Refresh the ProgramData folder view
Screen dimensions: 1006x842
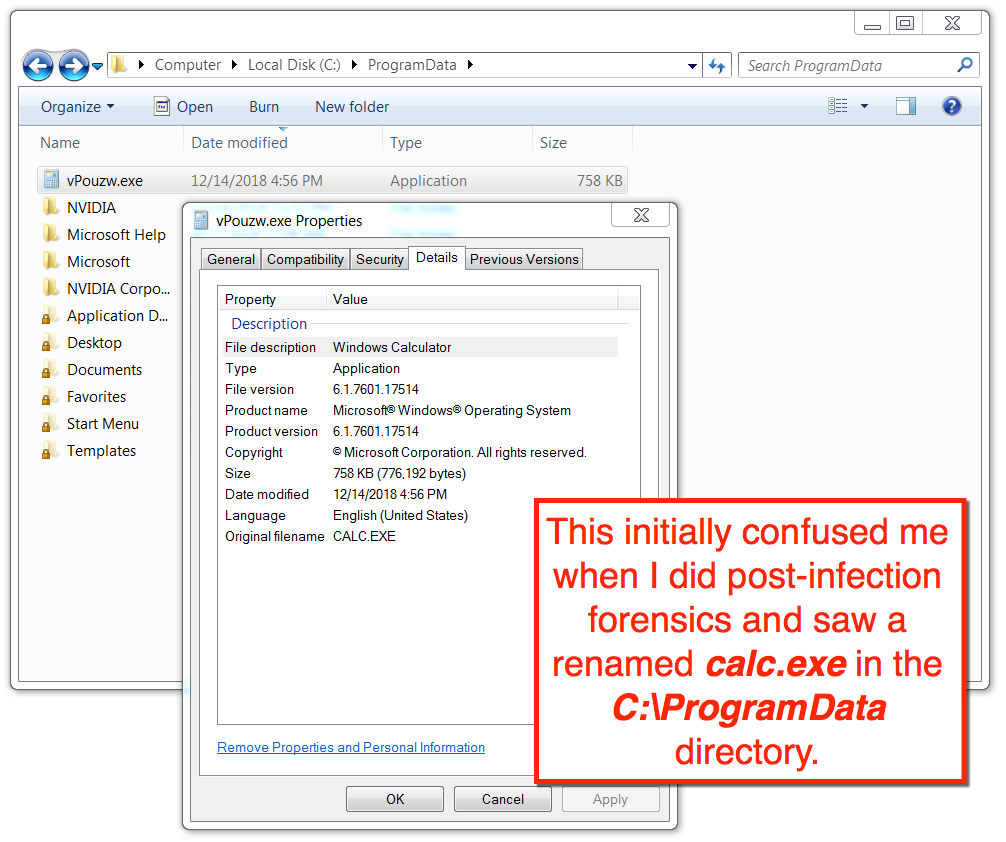tap(717, 65)
